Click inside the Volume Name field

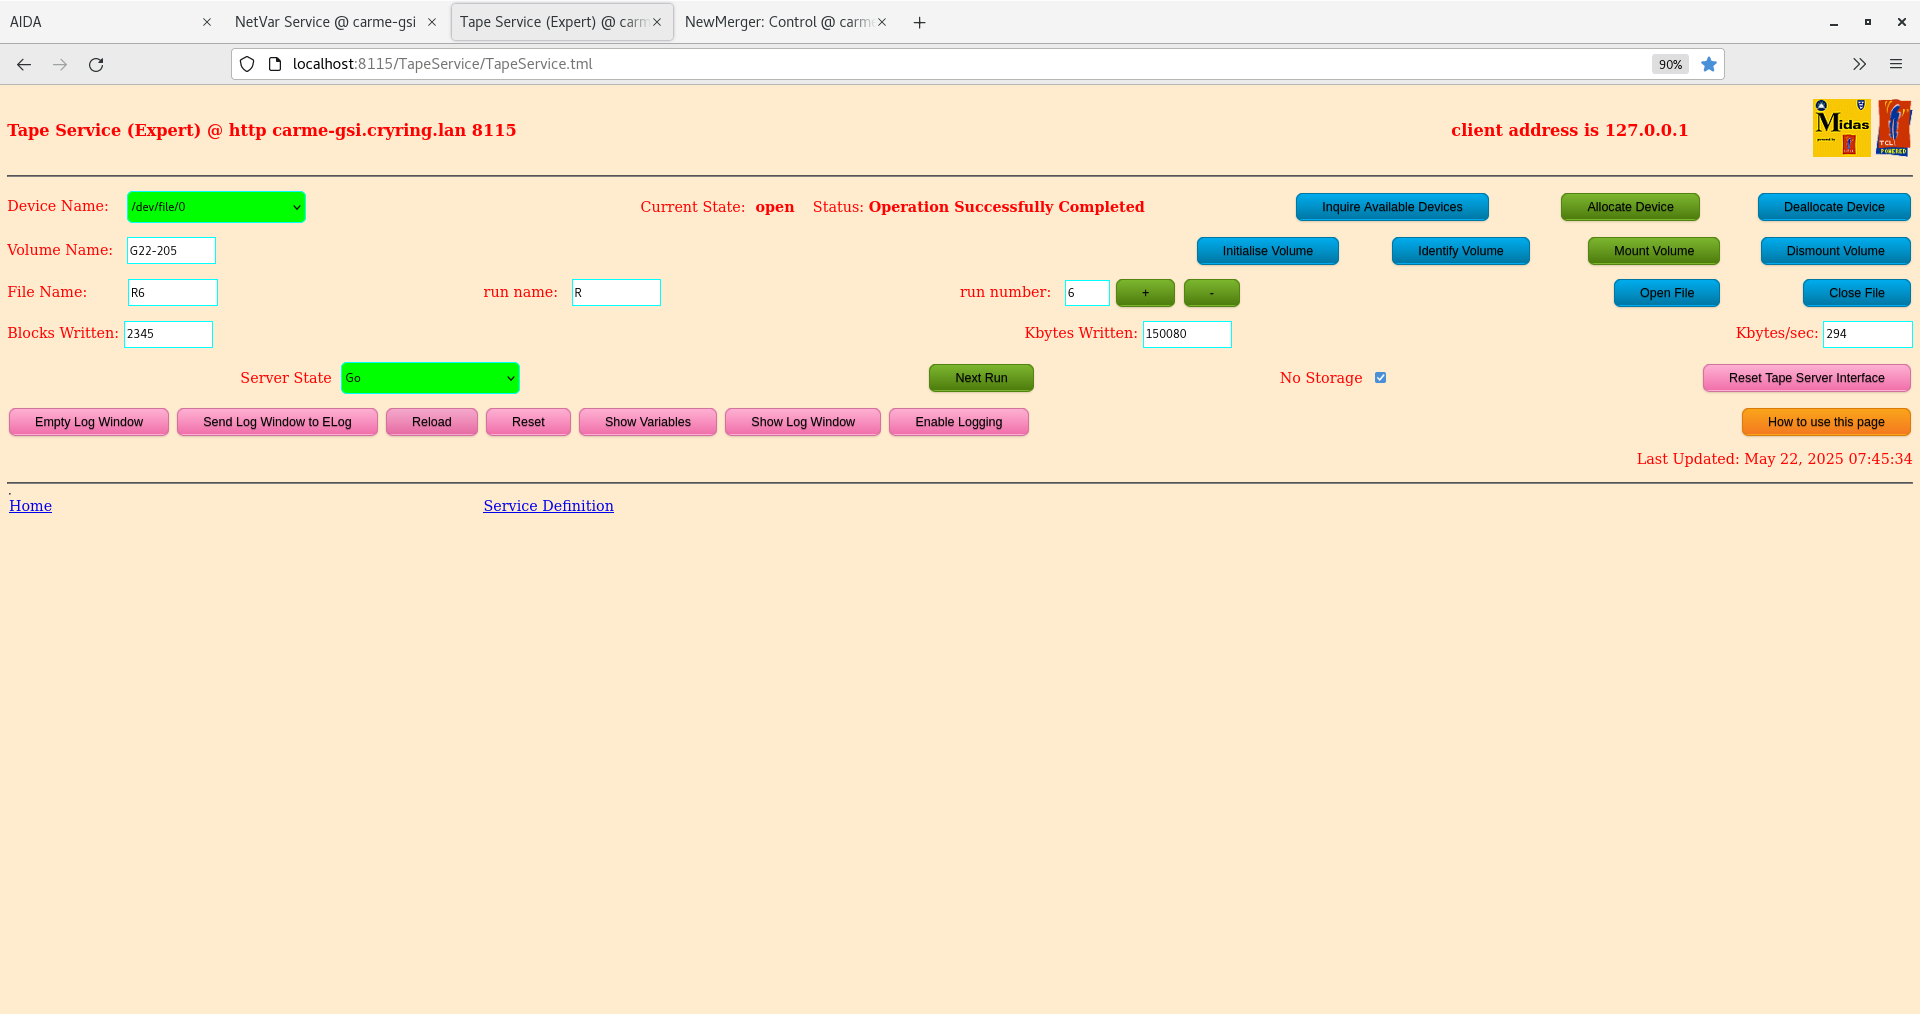tap(170, 250)
